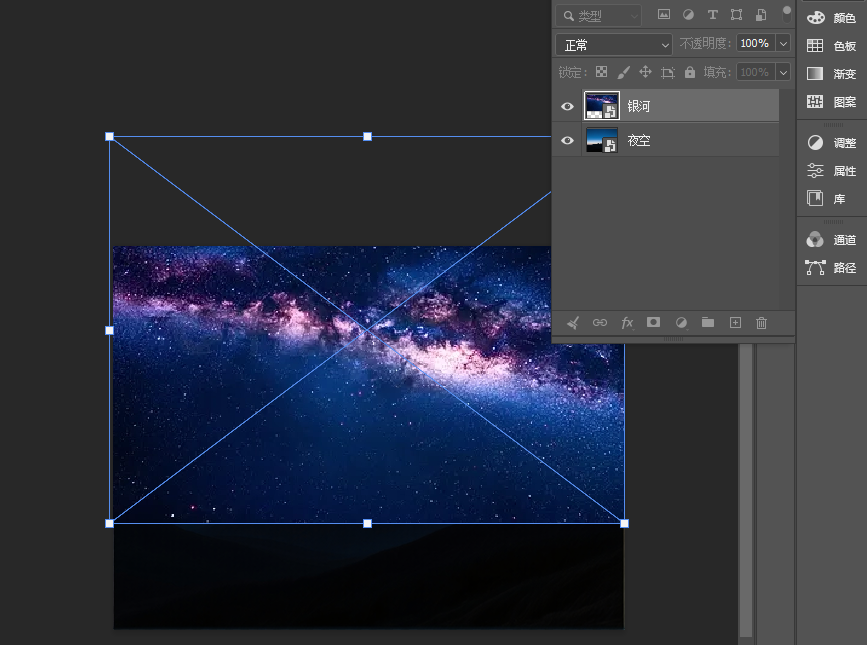Click the 银河 layer name
This screenshot has width=867, height=645.
point(639,106)
